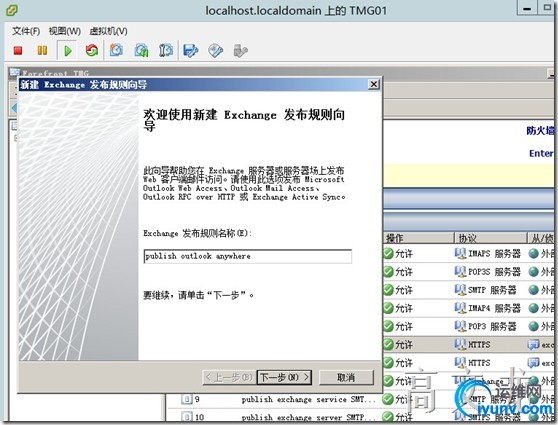Click the USB device connection icon
This screenshot has height=425, width=558.
pyautogui.click(x=241, y=51)
